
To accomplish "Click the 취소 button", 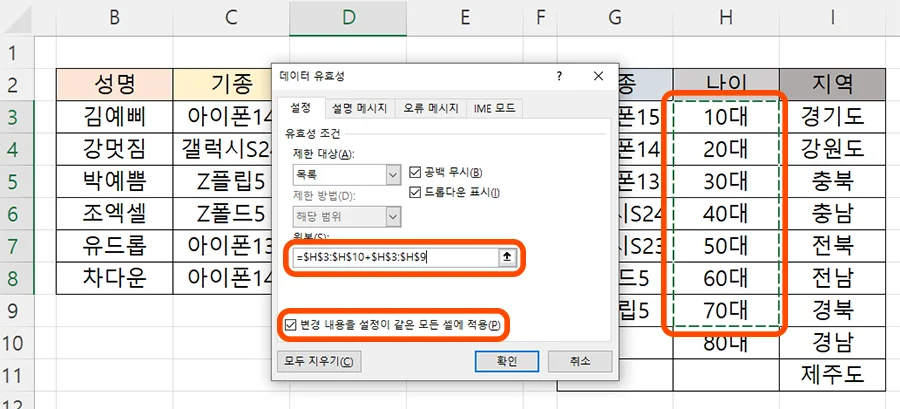I will (x=580, y=361).
